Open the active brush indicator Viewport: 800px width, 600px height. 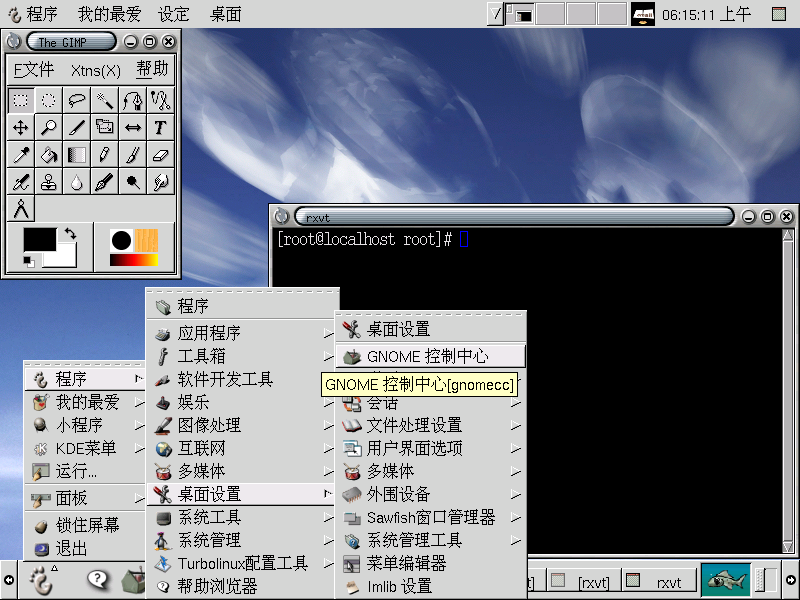pos(121,240)
